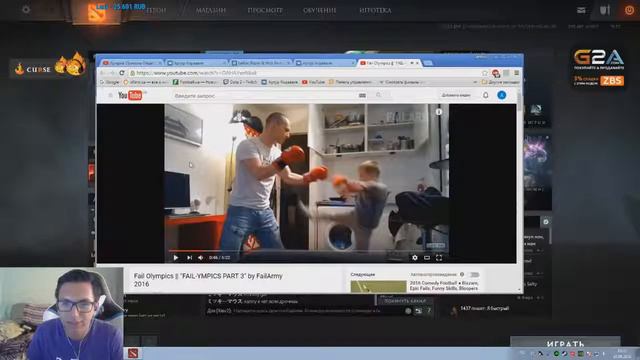Open the Игротека tab in Dota menu
The image size is (640, 360).
(375, 10)
